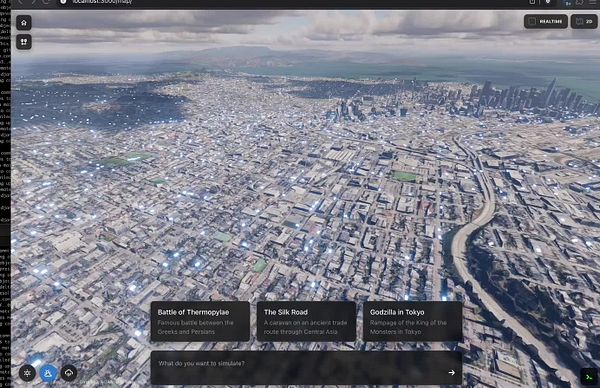Go to the home screen icon

click(x=24, y=23)
